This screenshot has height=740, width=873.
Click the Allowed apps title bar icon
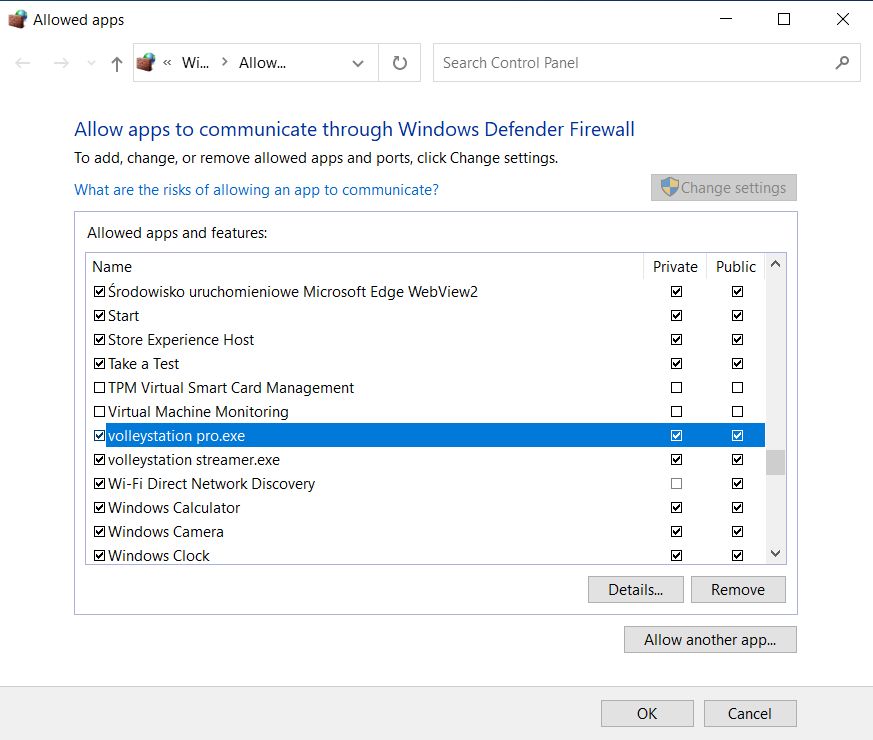coord(17,19)
